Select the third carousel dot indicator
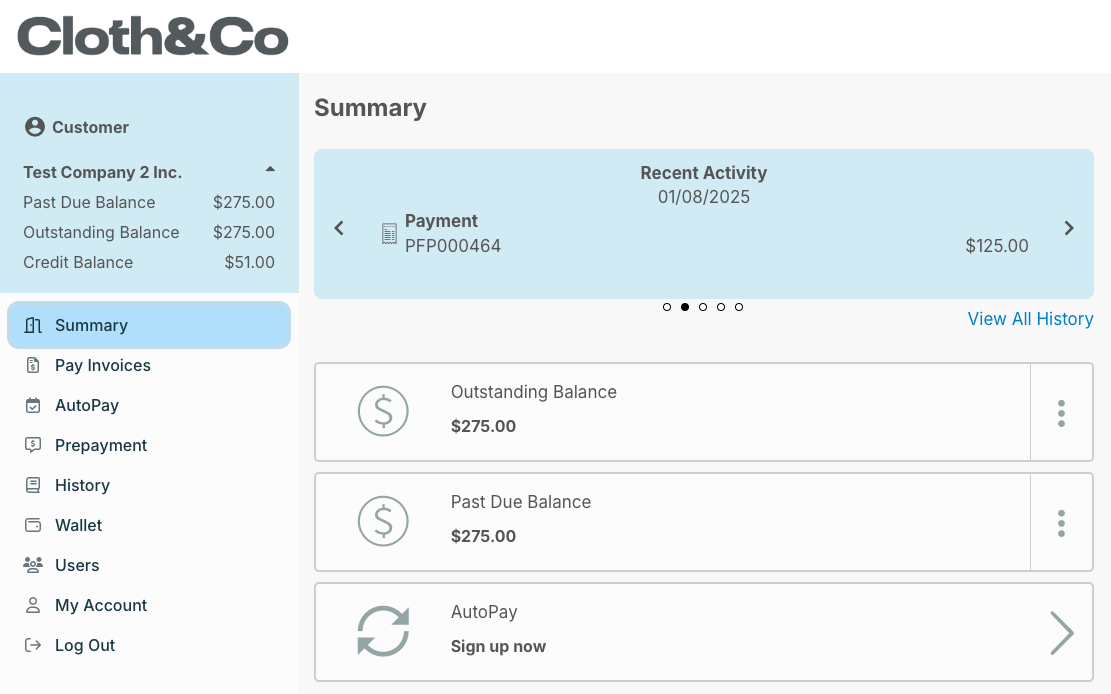 click(703, 307)
